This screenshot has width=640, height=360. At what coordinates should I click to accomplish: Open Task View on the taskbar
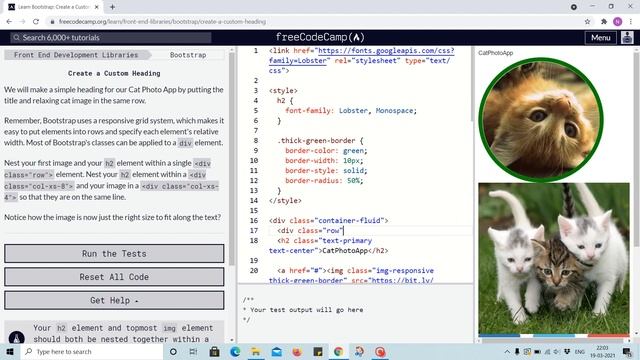point(193,351)
